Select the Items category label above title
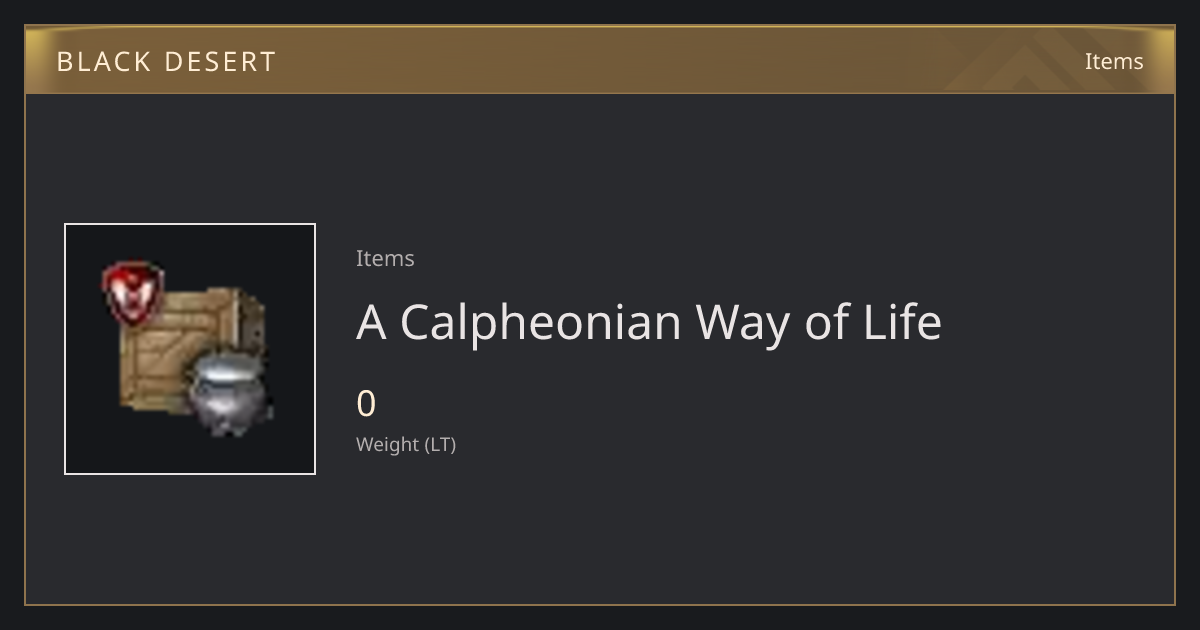This screenshot has height=630, width=1200. click(x=385, y=258)
